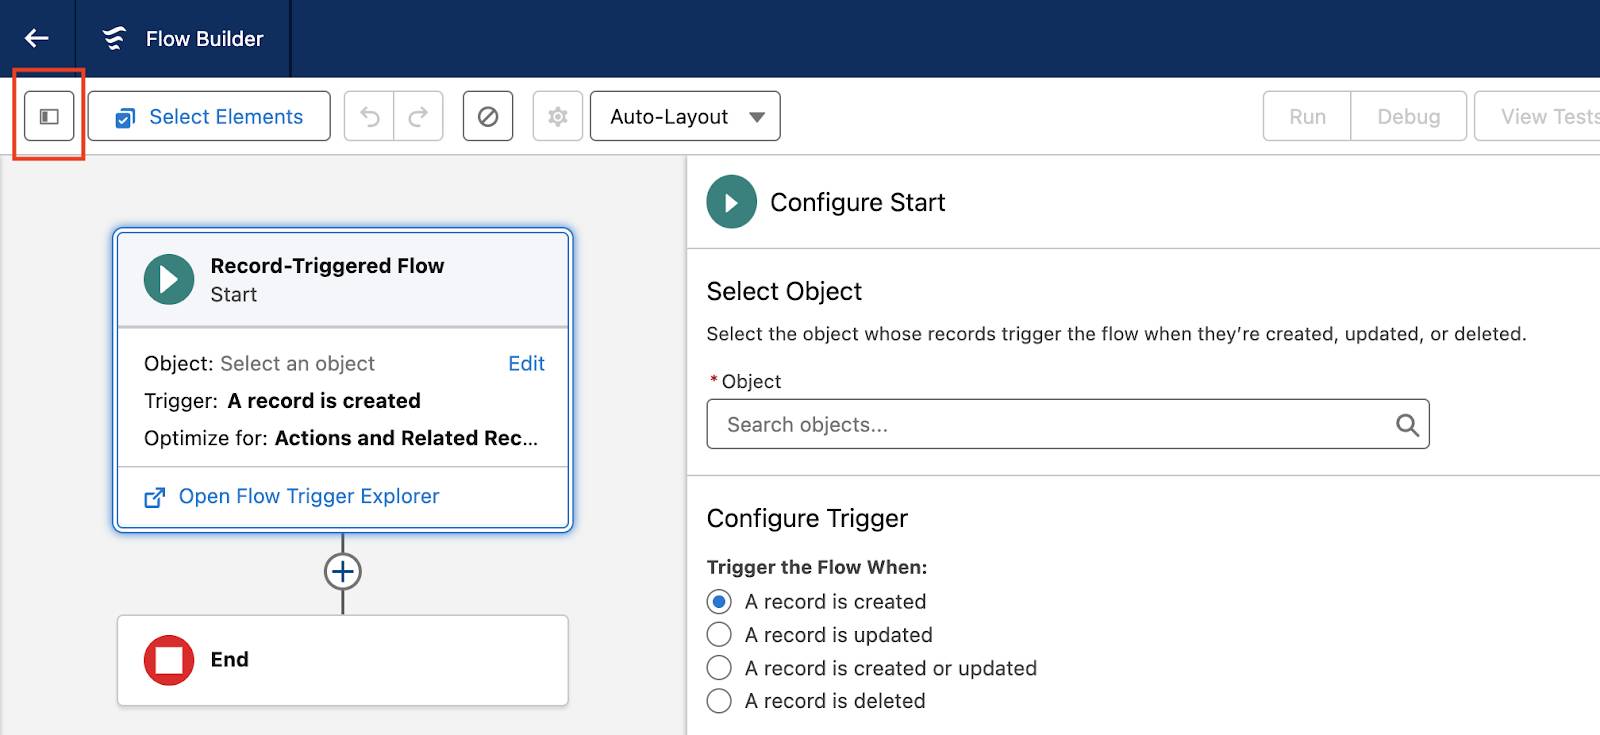Click the Search objects input field
The width and height of the screenshot is (1600, 735).
[1068, 424]
